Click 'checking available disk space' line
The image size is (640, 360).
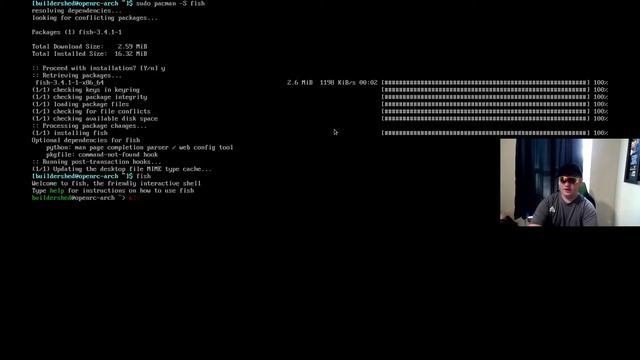click(95, 119)
